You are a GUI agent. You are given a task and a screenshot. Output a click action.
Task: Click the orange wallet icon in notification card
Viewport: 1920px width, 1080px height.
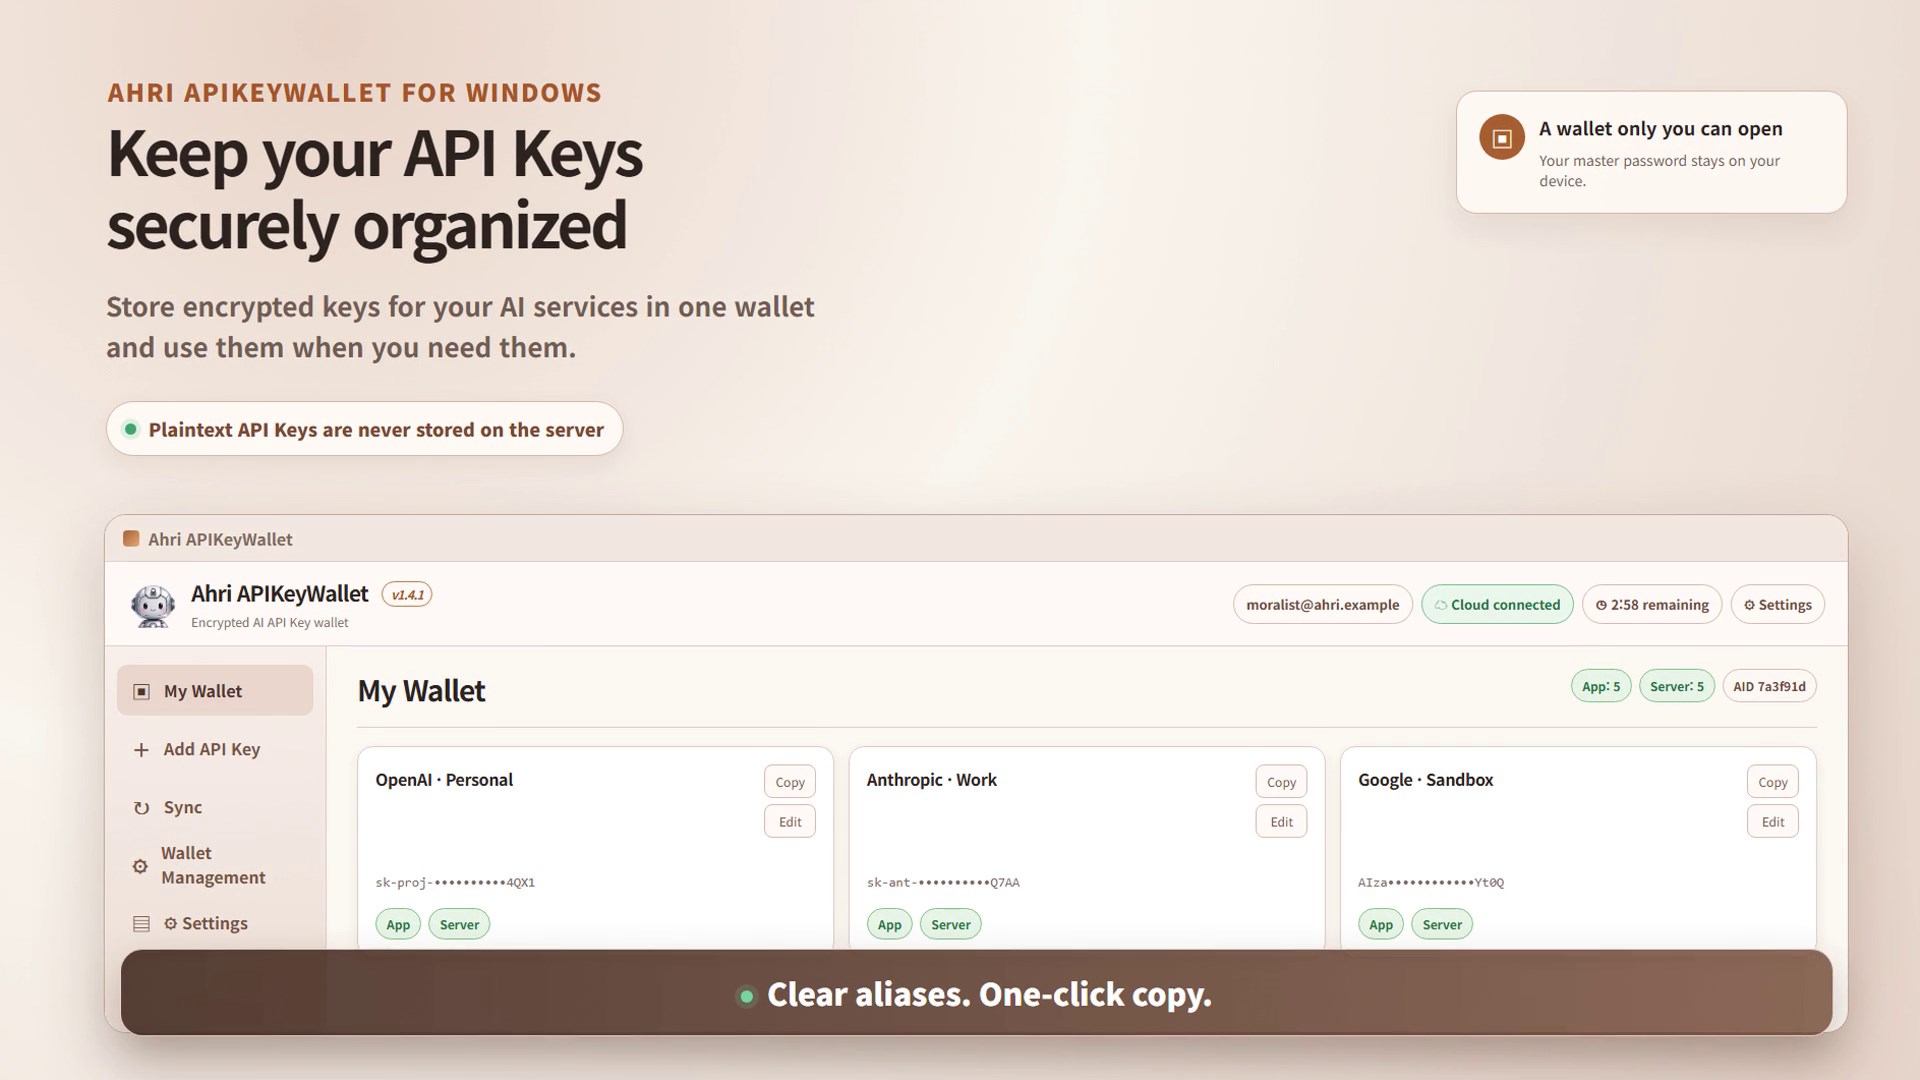coord(1502,138)
